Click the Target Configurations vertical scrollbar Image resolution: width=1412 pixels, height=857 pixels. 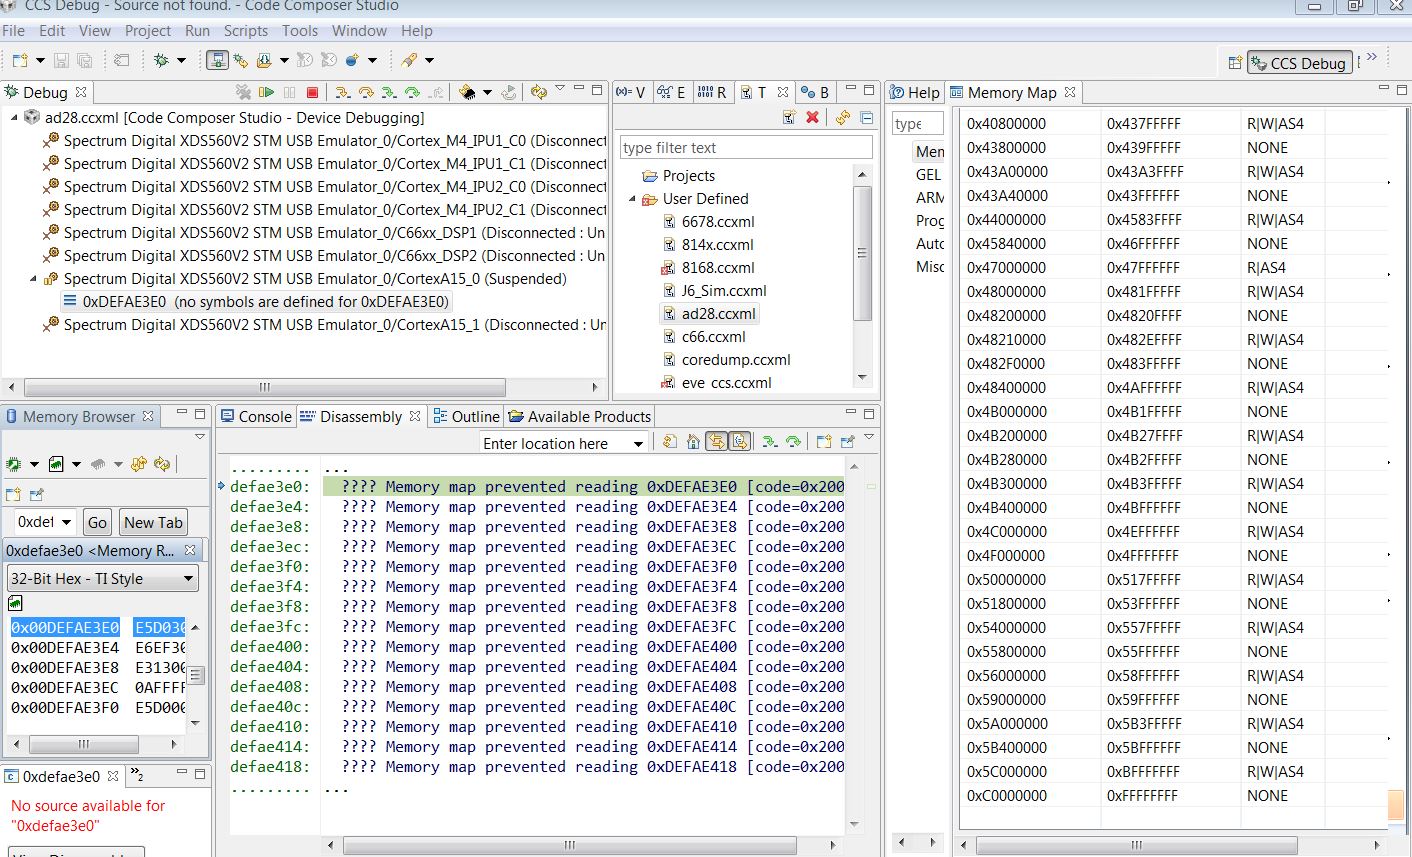point(861,252)
